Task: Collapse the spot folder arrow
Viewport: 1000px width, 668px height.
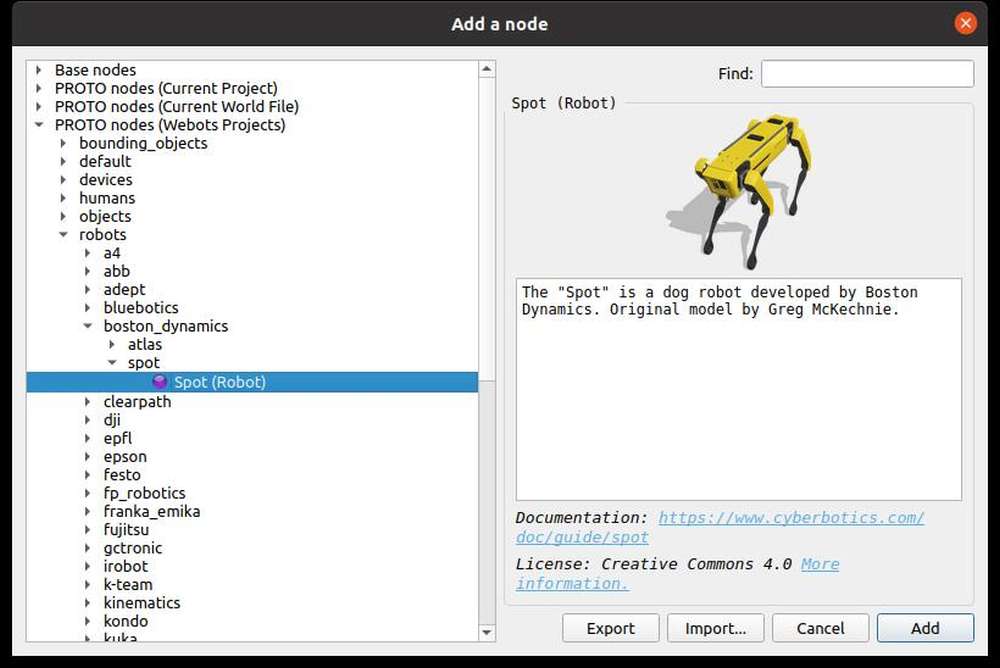Action: 112,362
